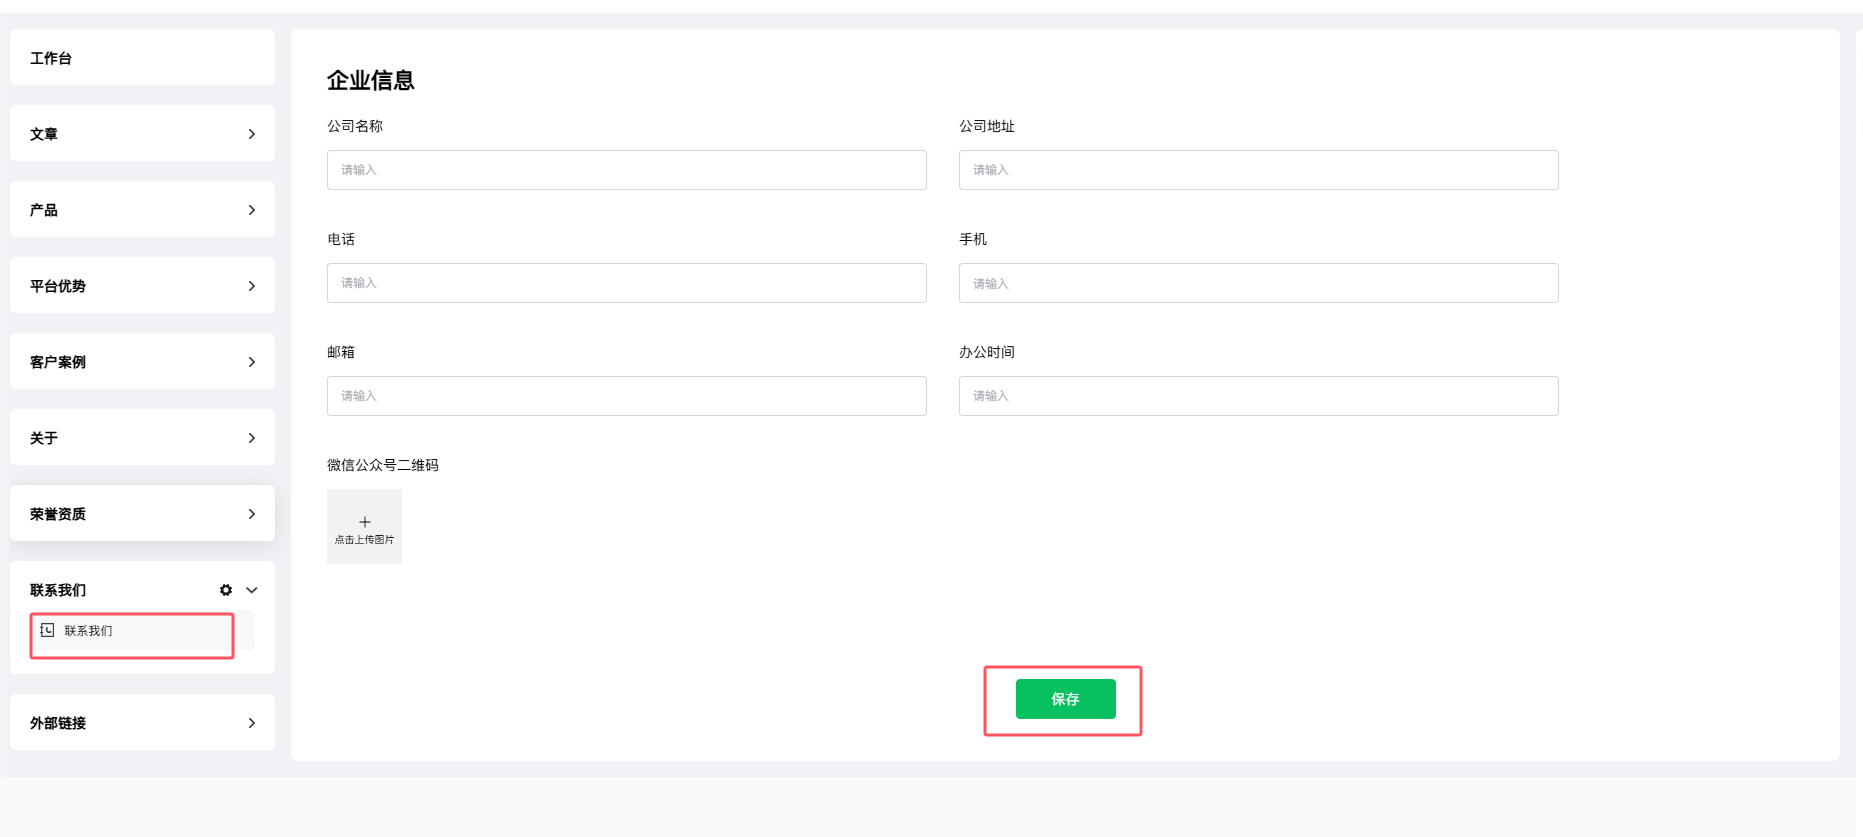Click the 公司名称 input field

pyautogui.click(x=627, y=170)
